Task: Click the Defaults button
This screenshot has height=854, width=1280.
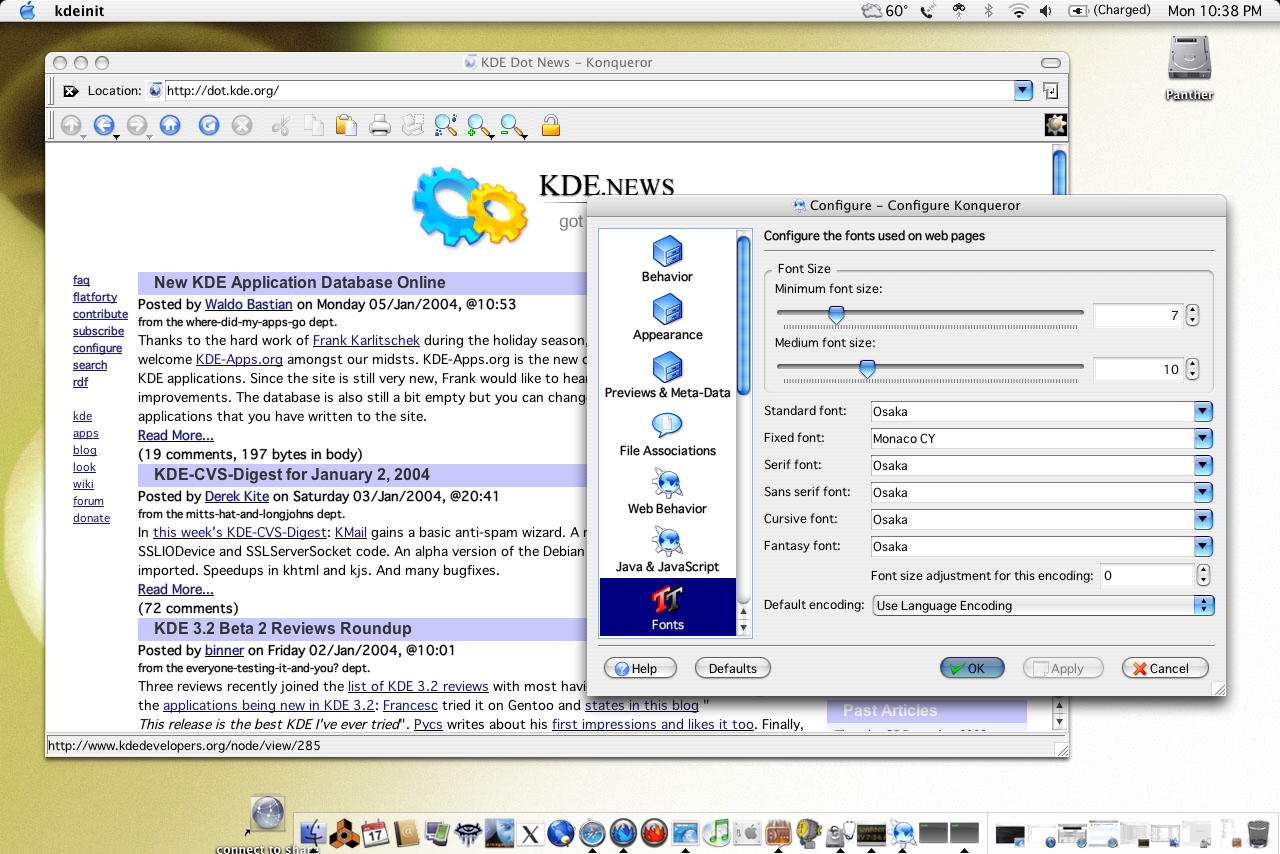Action: 733,668
